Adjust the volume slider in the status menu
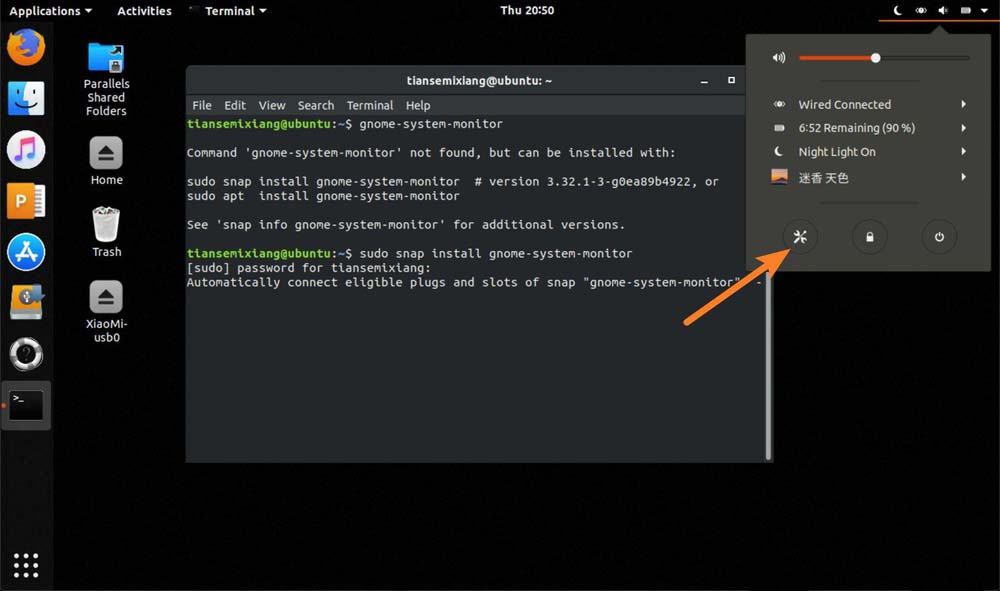The image size is (1000, 591). point(884,58)
